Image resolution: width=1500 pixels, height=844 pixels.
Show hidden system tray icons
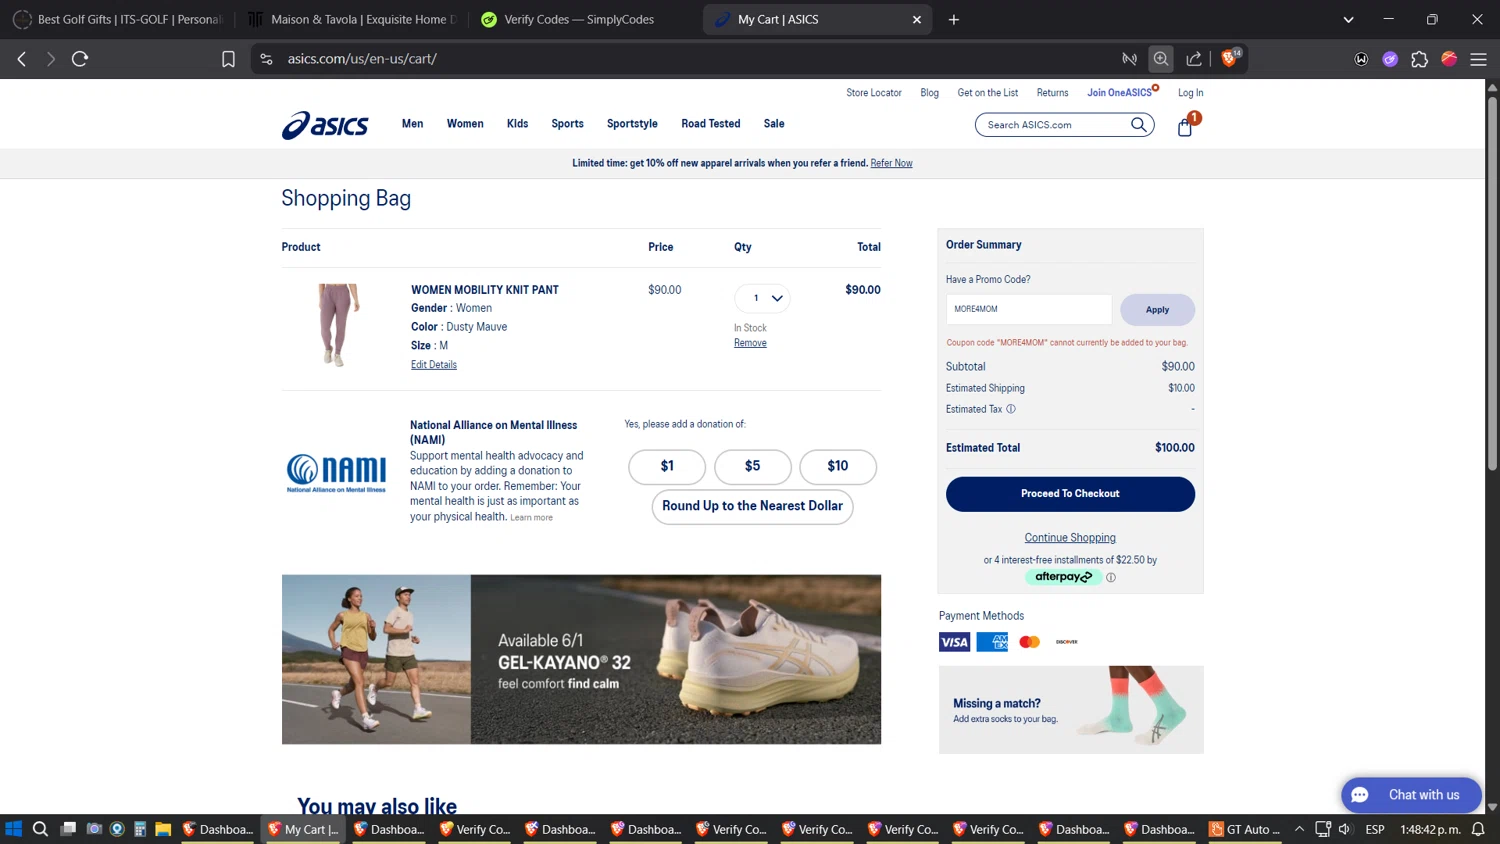[x=1299, y=829]
